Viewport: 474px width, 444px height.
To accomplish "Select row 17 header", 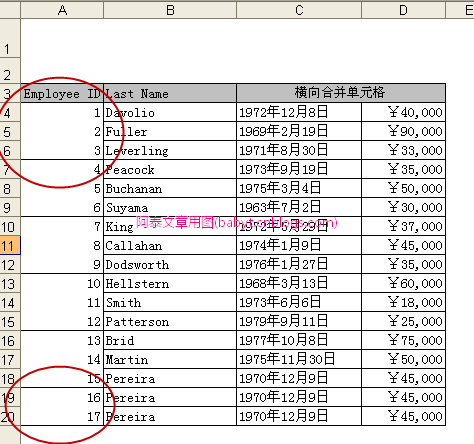I will 10,360.
